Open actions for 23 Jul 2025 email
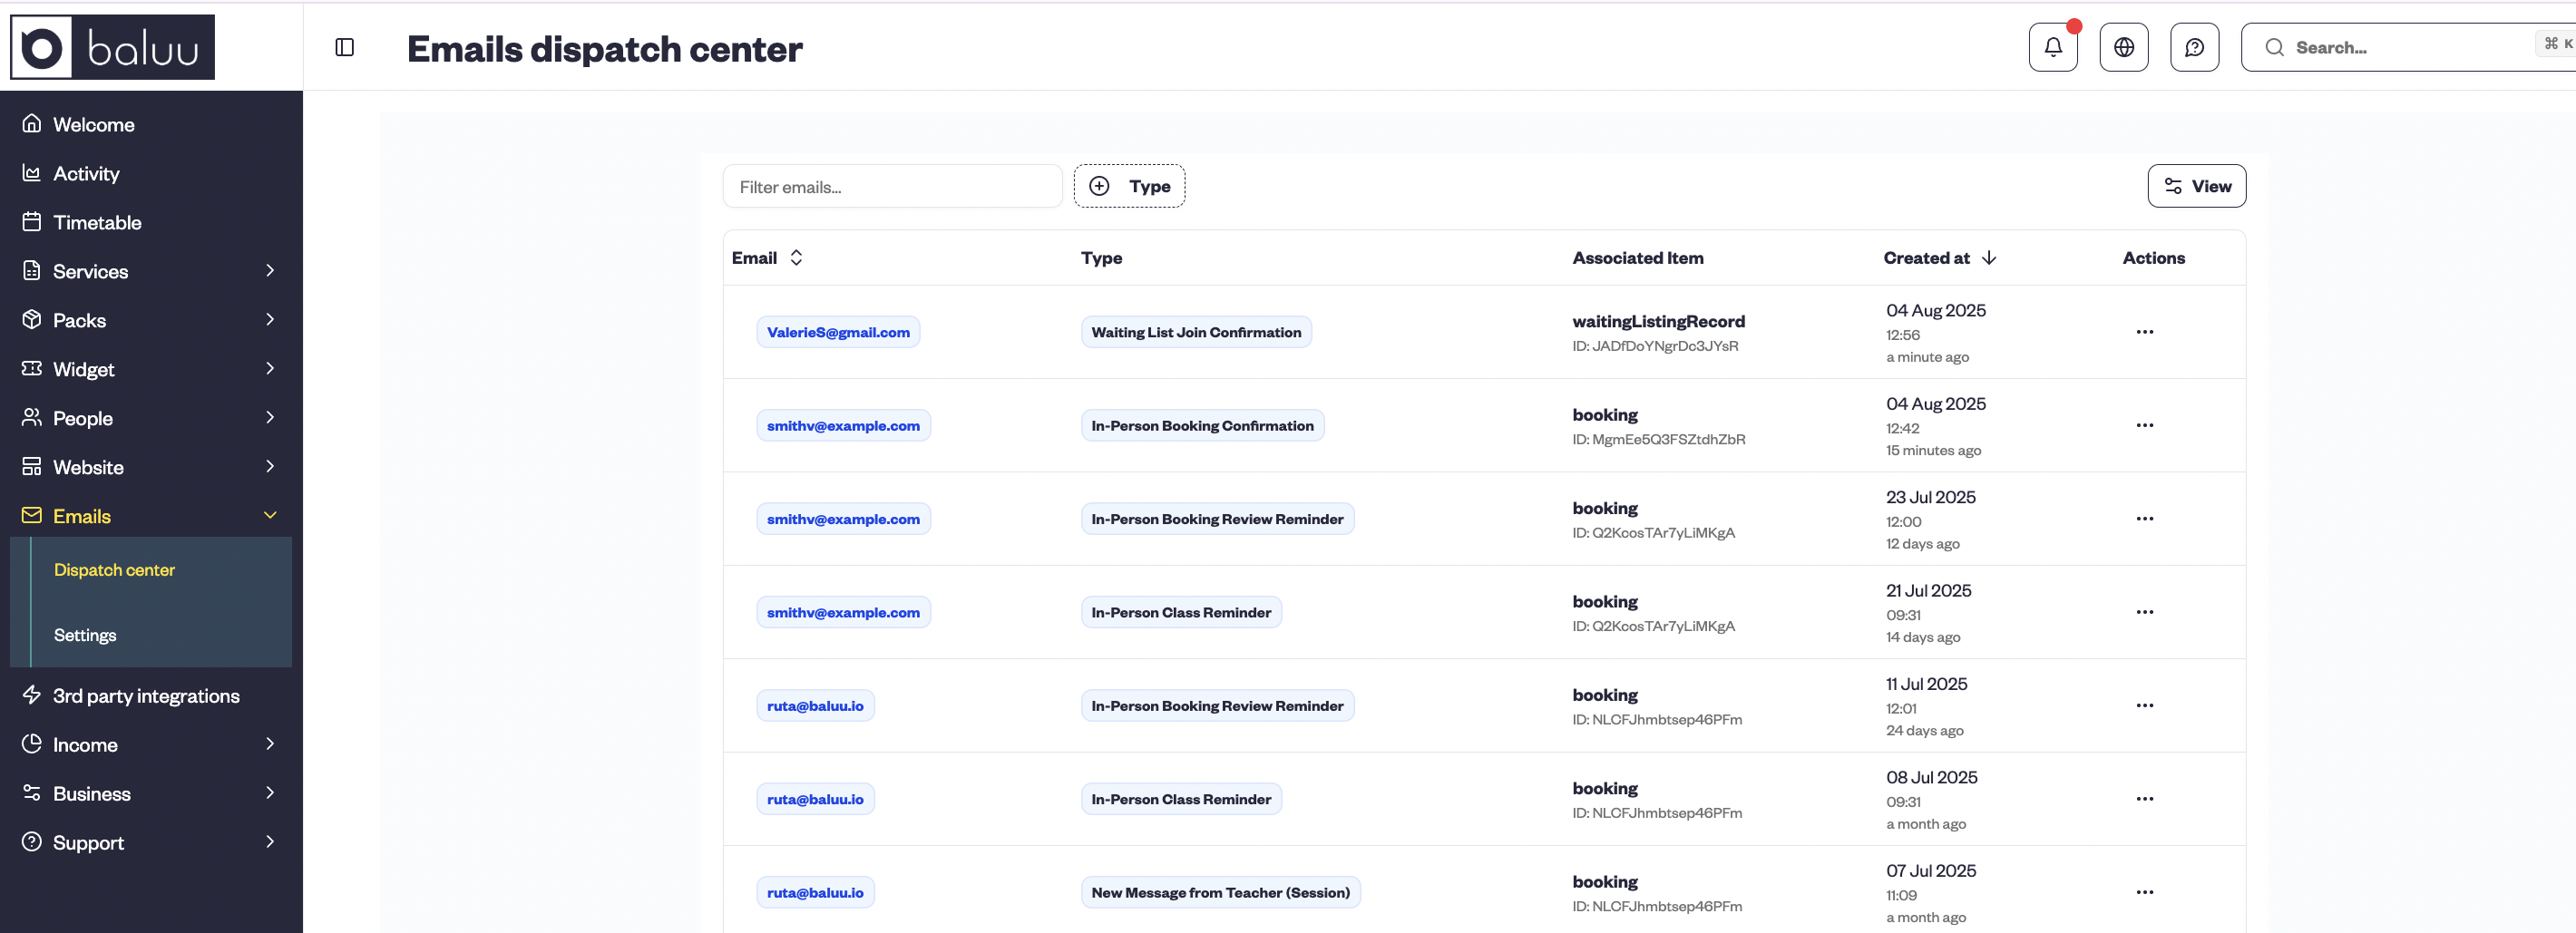The width and height of the screenshot is (2576, 933). point(2145,518)
